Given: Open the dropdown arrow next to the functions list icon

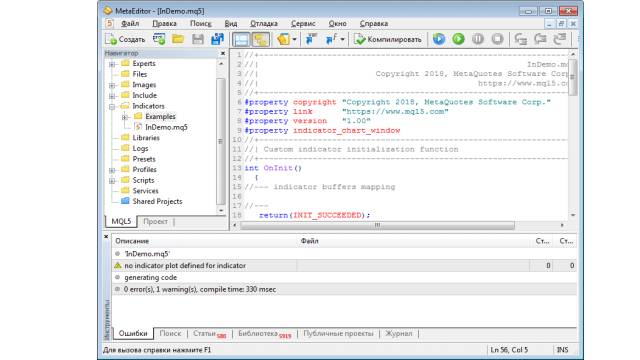Looking at the screenshot, I should click(x=342, y=39).
